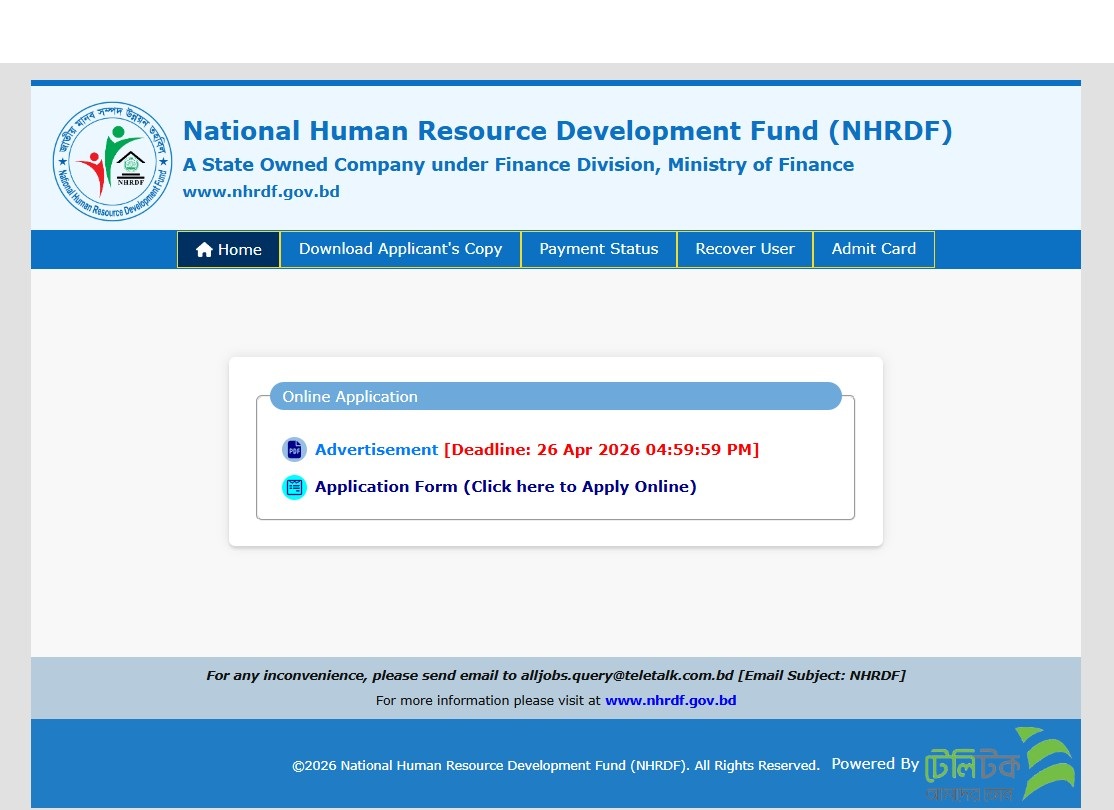Screen dimensions: 1114x810
Task: Select Admit Card from navigation bar
Action: (x=873, y=249)
